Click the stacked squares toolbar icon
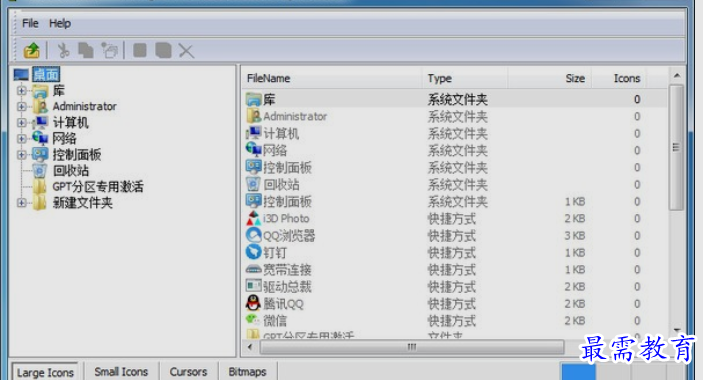 [x=163, y=50]
